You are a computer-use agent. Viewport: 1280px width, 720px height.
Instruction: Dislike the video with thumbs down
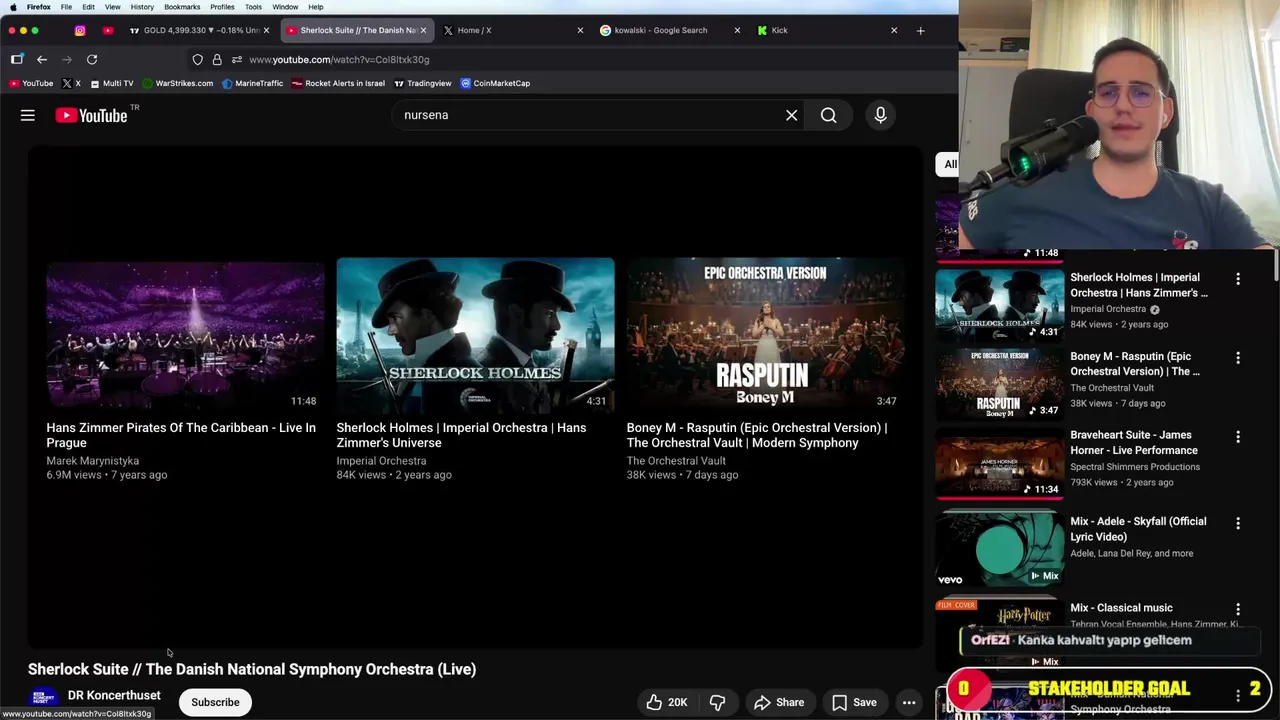(x=718, y=702)
